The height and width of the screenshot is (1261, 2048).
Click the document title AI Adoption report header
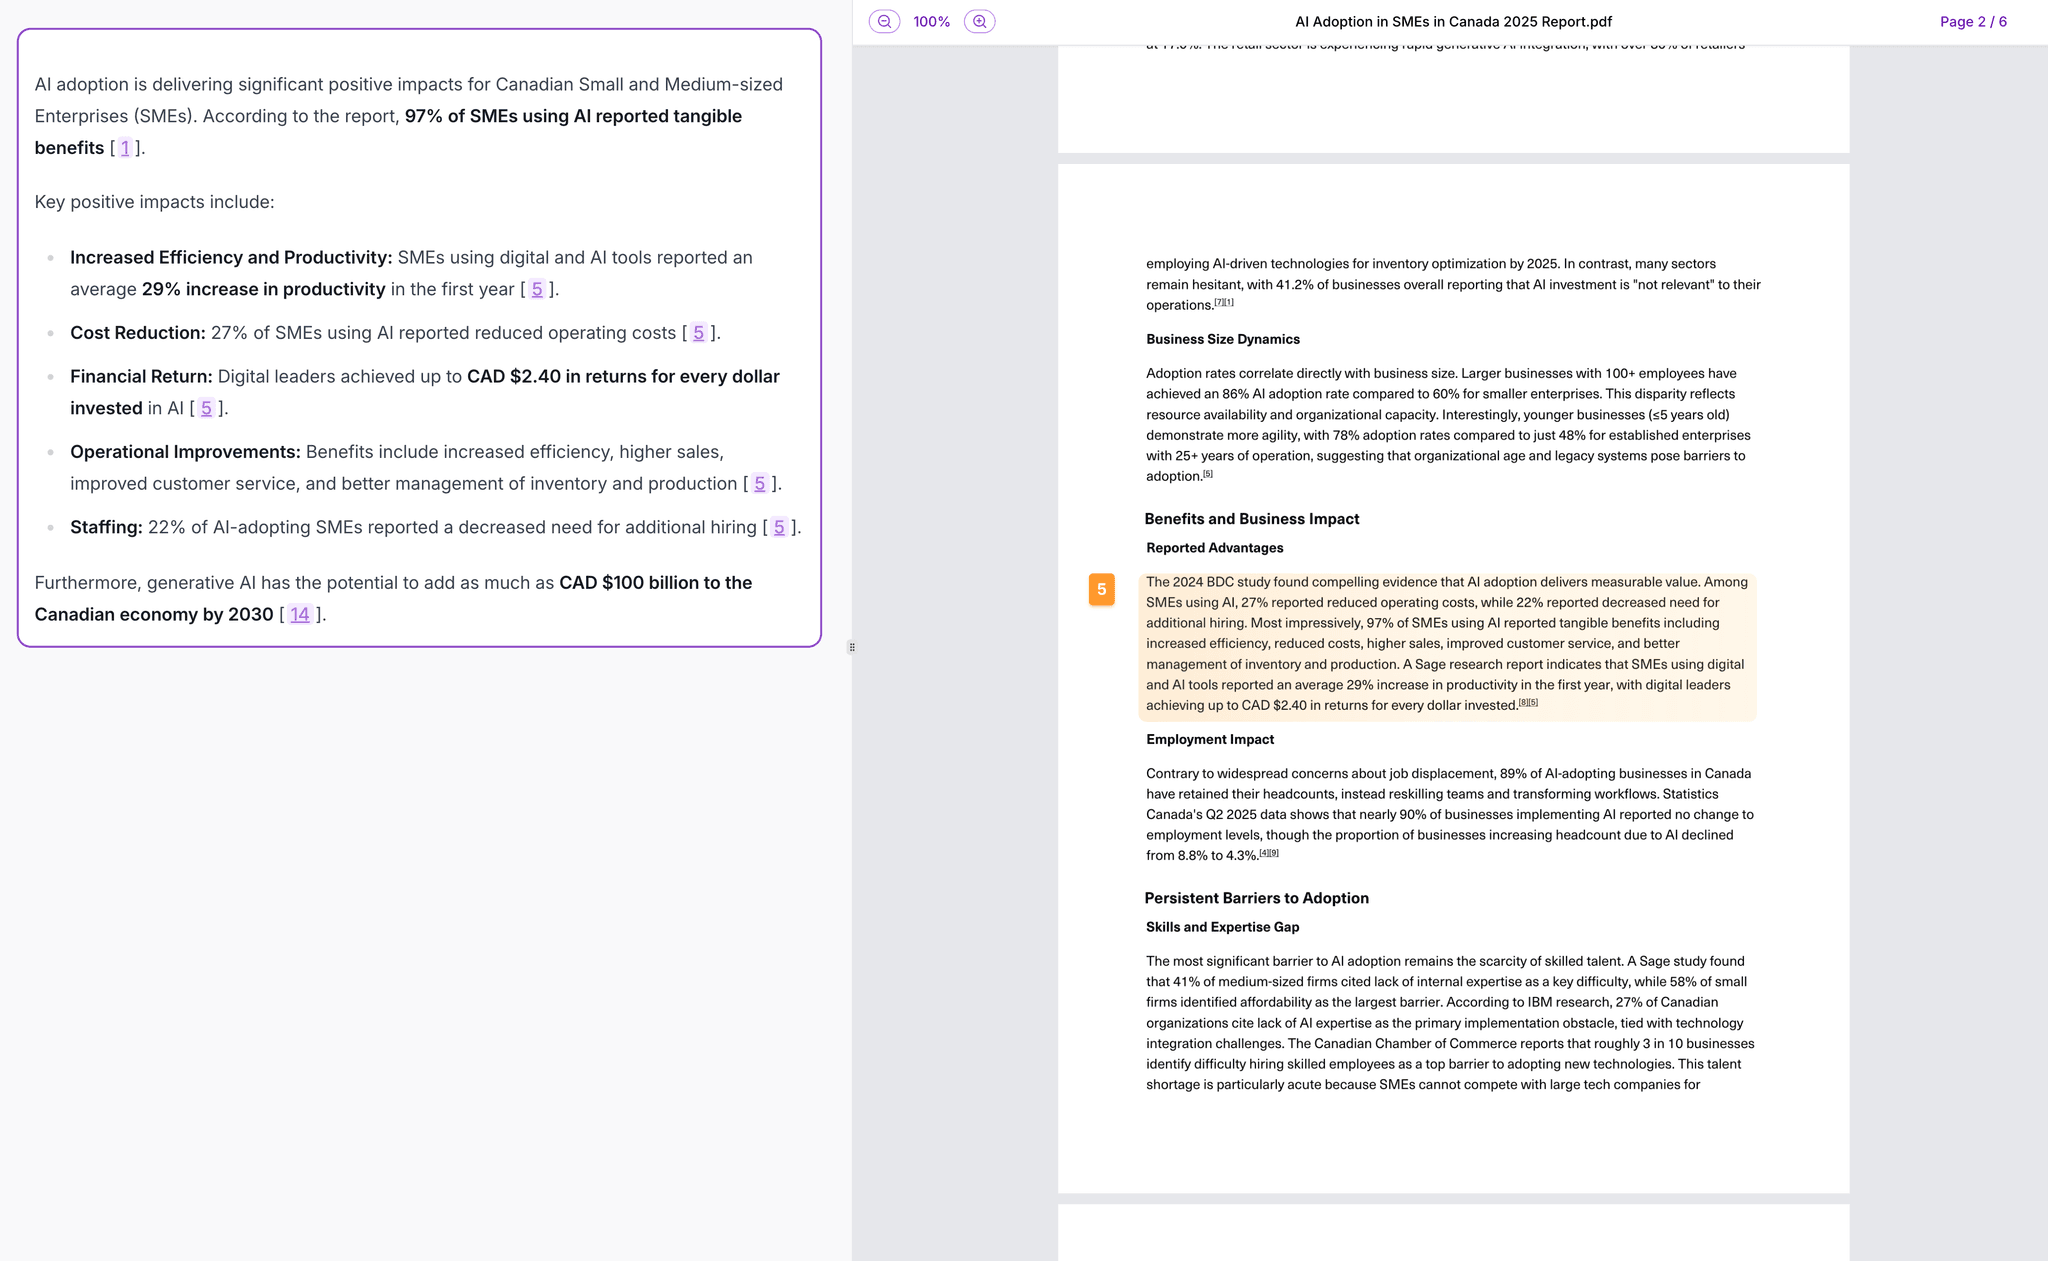tap(1453, 21)
